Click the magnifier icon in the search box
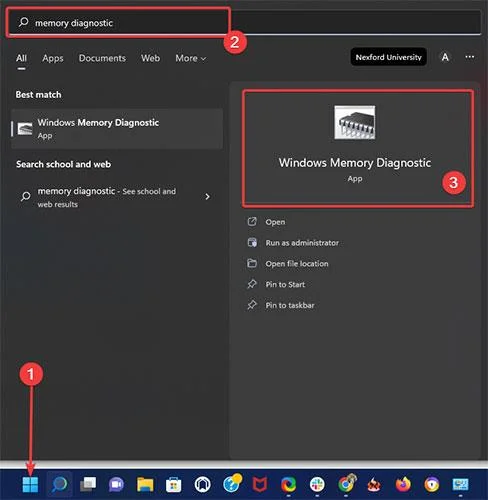The image size is (488, 500). [23, 22]
